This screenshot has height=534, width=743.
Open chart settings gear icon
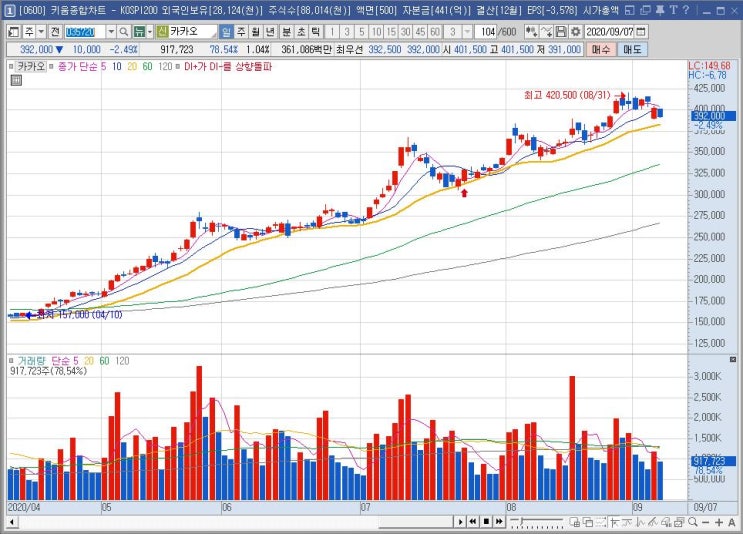point(575,32)
